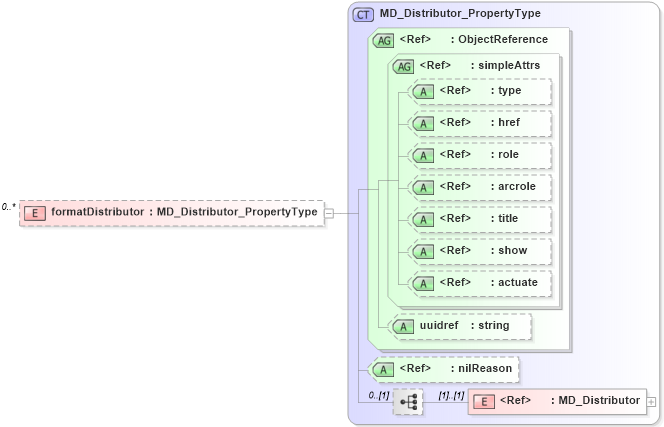Click the ': title' attribute text

click(x=504, y=218)
